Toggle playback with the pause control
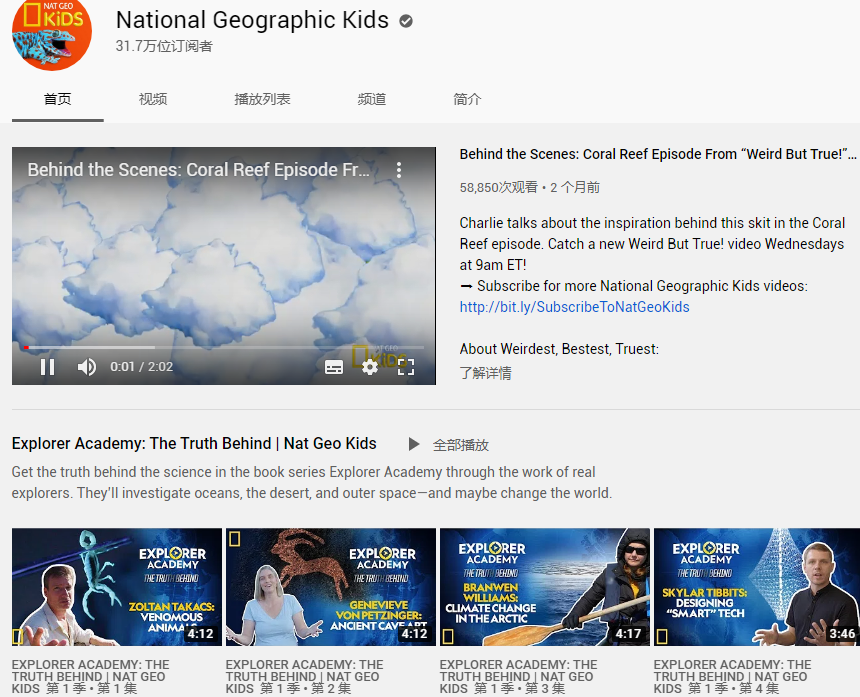The height and width of the screenshot is (697, 860). coord(47,367)
